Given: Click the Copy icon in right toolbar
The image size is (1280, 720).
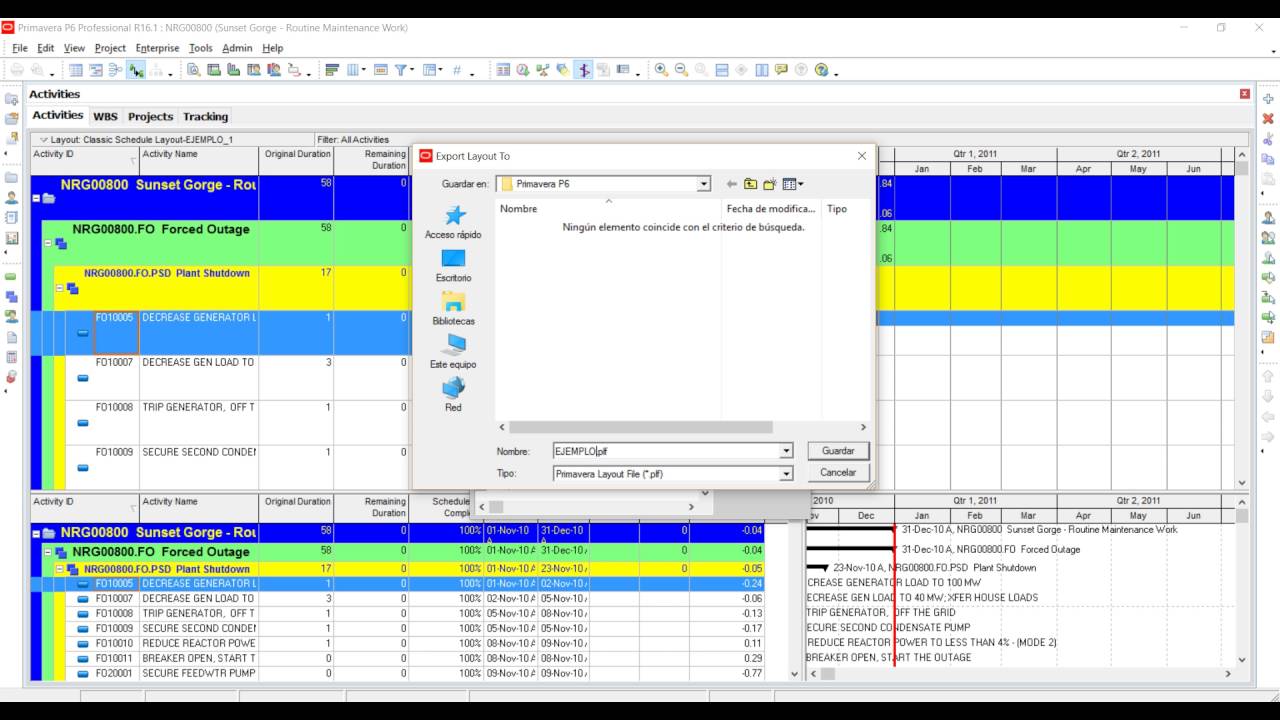Looking at the screenshot, I should coord(1268,159).
